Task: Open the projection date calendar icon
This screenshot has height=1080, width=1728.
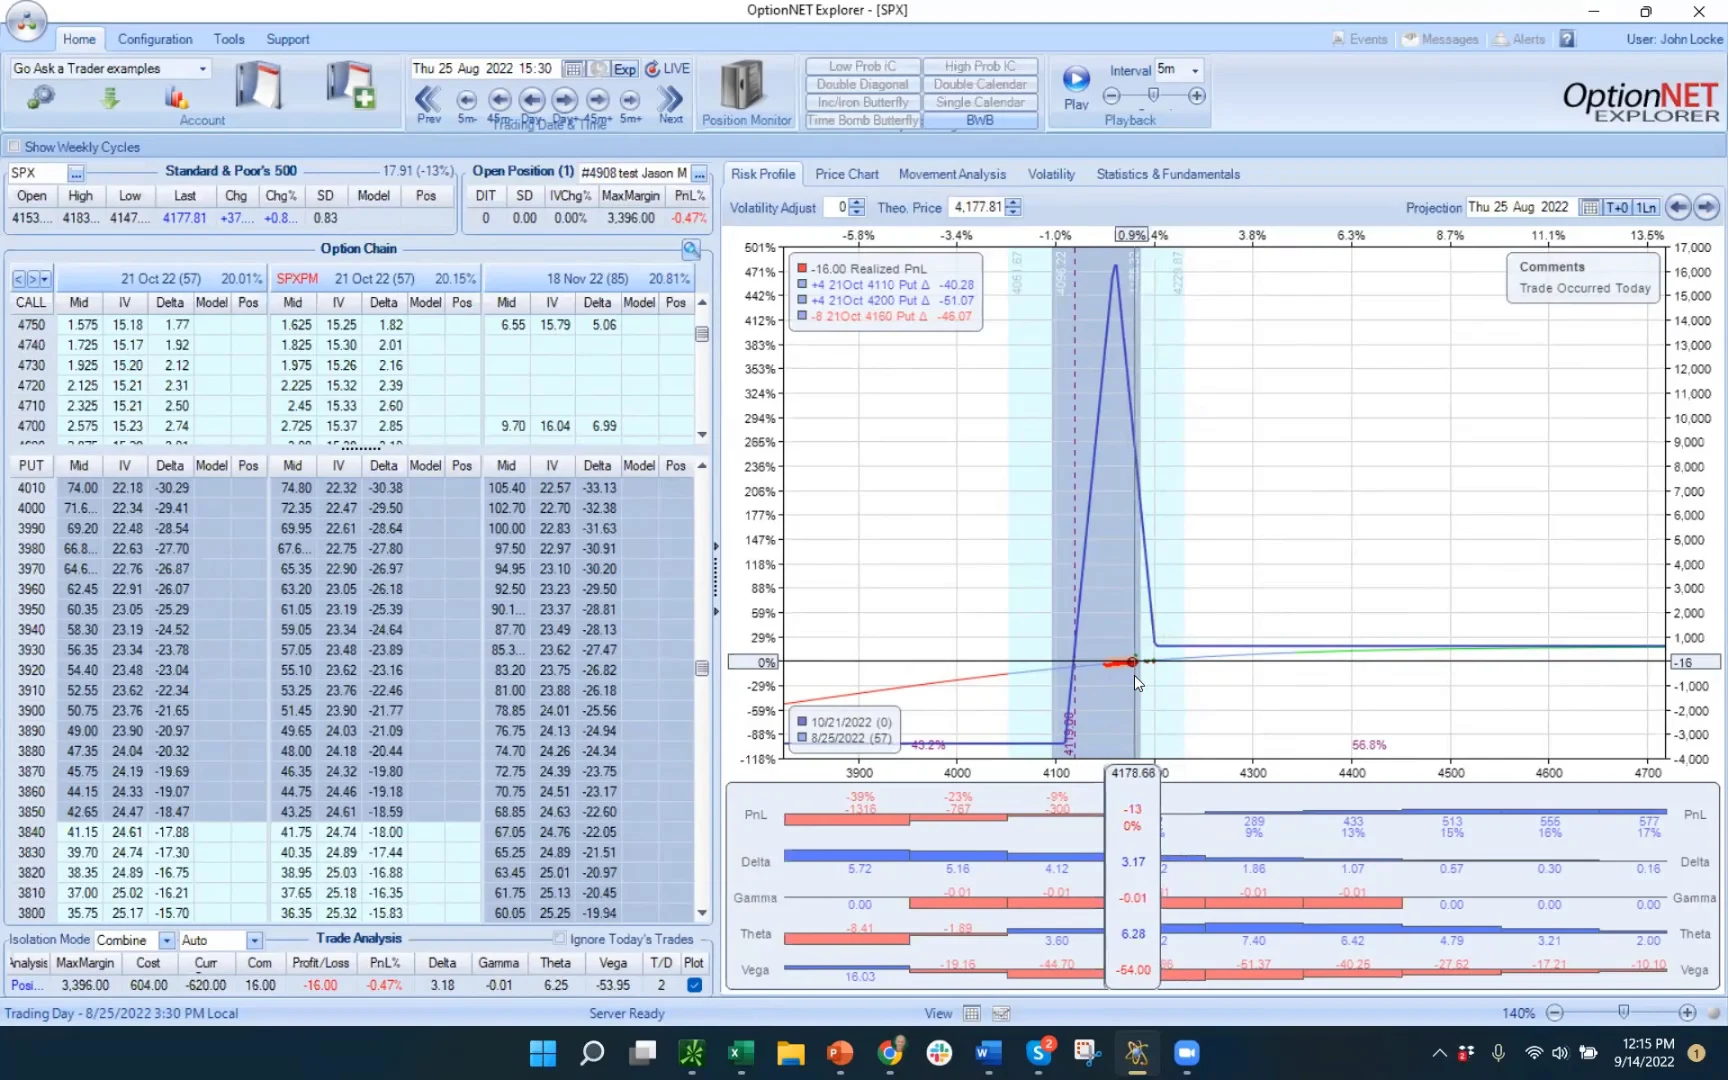Action: click(1590, 207)
